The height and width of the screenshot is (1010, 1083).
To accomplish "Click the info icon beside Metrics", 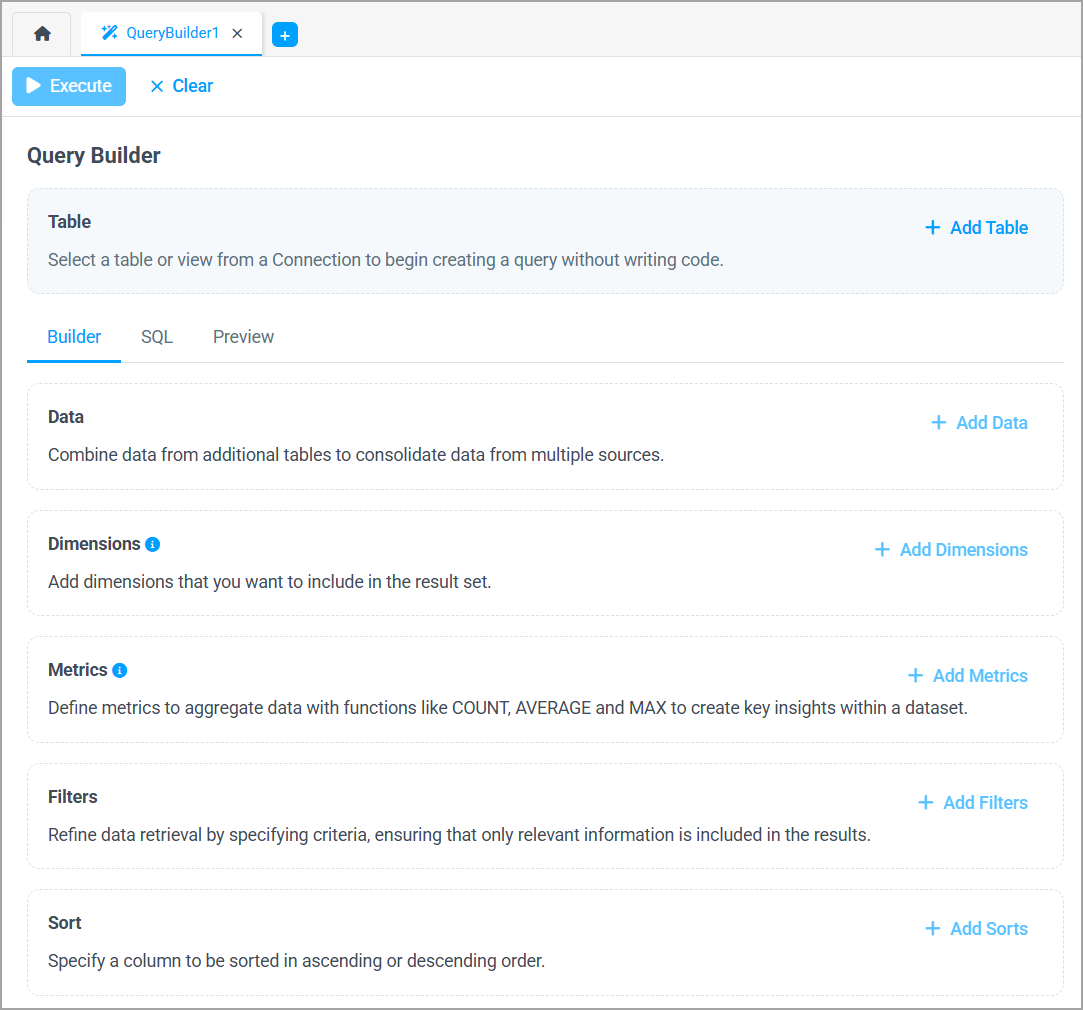I will coord(119,670).
